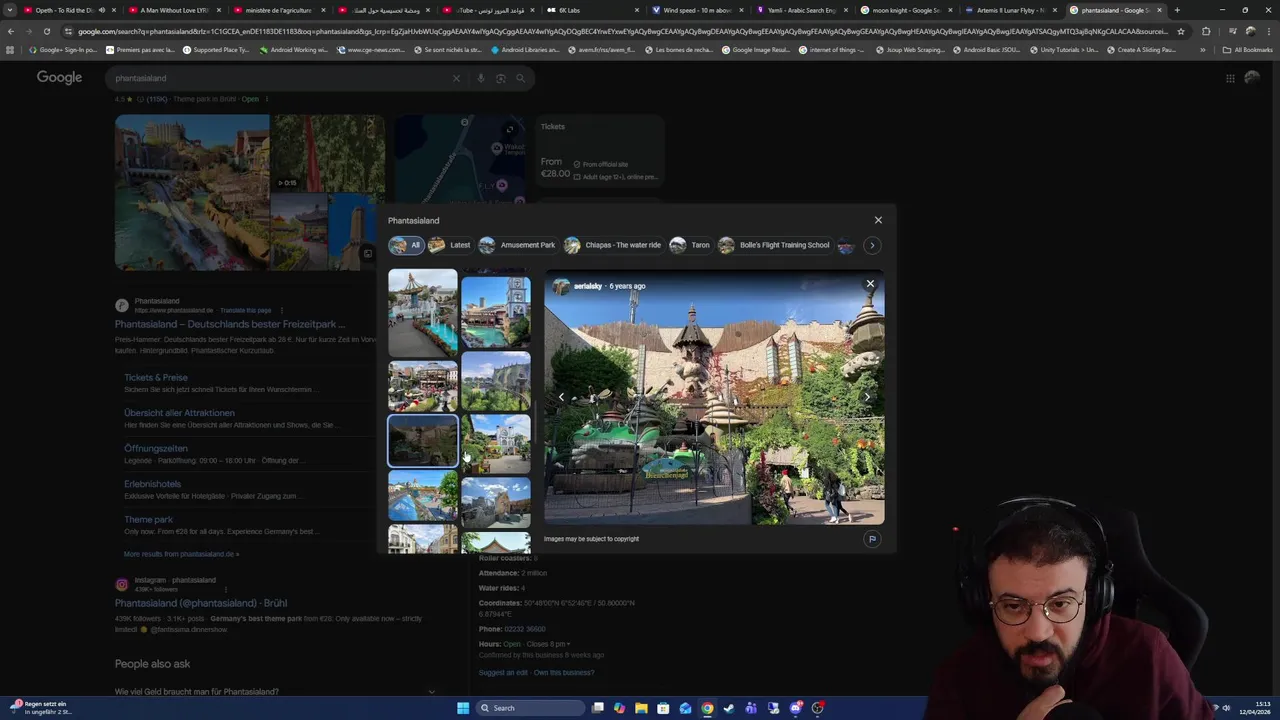Click the Google search magnifier icon
This screenshot has width=1280, height=720.
pos(520,78)
